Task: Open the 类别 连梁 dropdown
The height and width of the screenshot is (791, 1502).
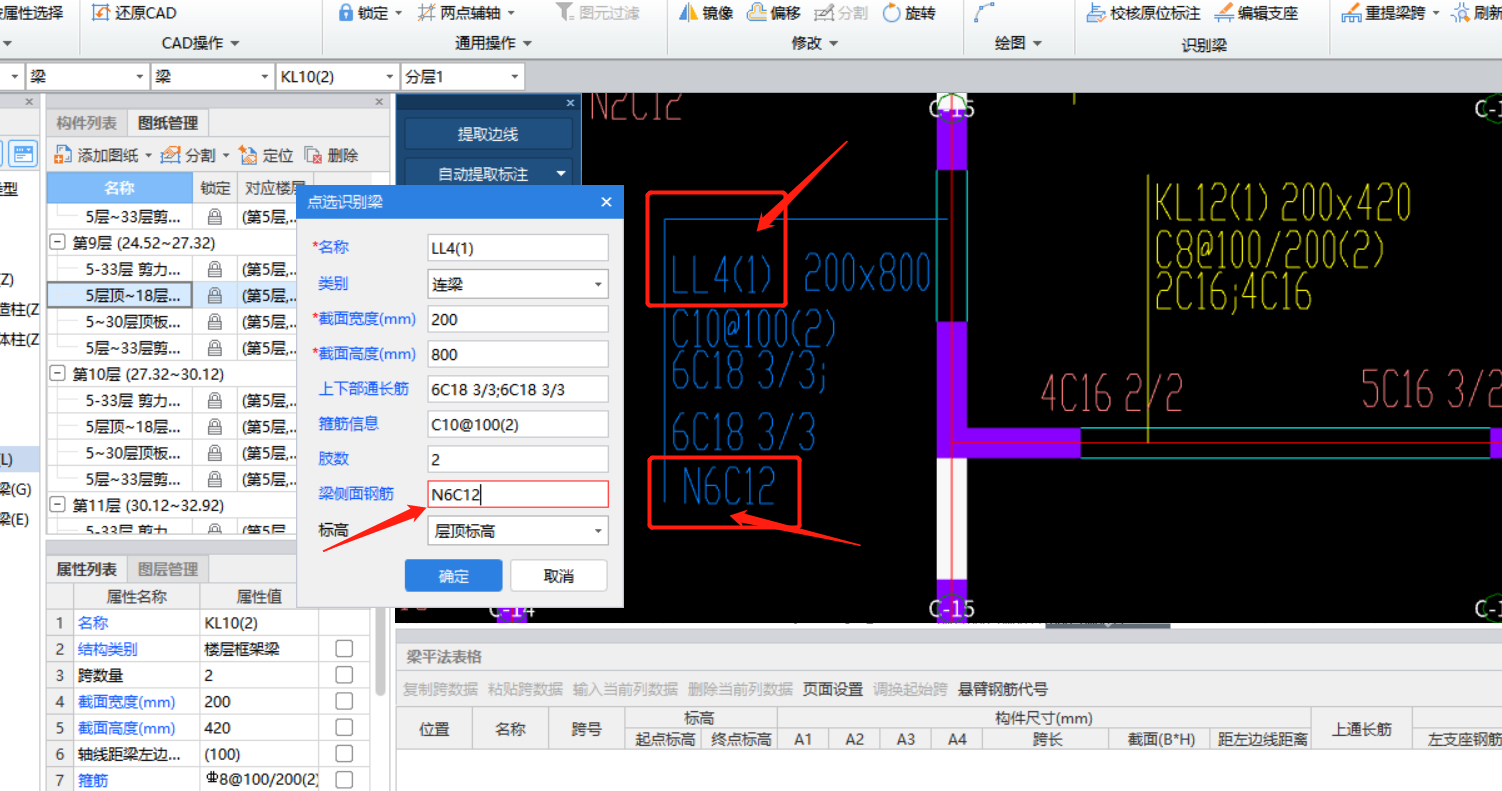Action: pyautogui.click(x=598, y=284)
